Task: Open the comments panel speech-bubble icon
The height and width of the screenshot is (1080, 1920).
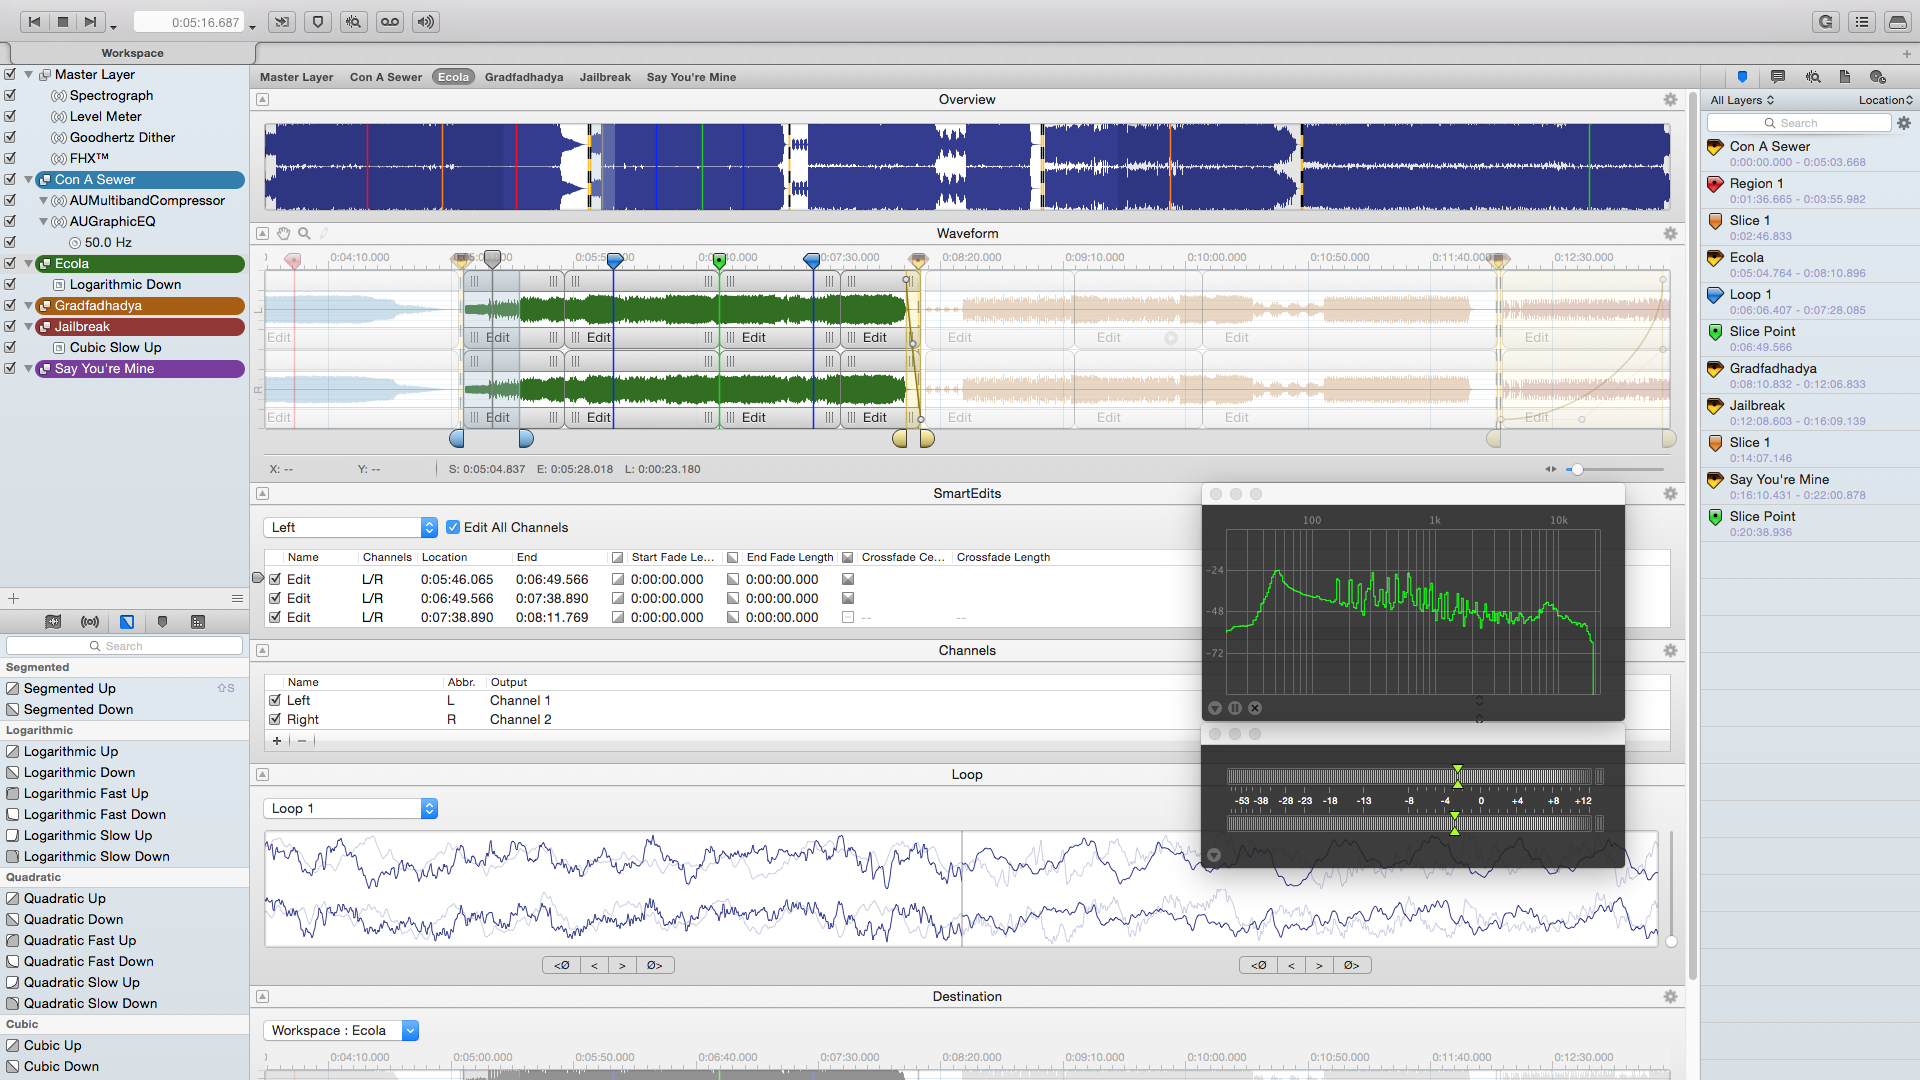Action: click(x=1777, y=77)
